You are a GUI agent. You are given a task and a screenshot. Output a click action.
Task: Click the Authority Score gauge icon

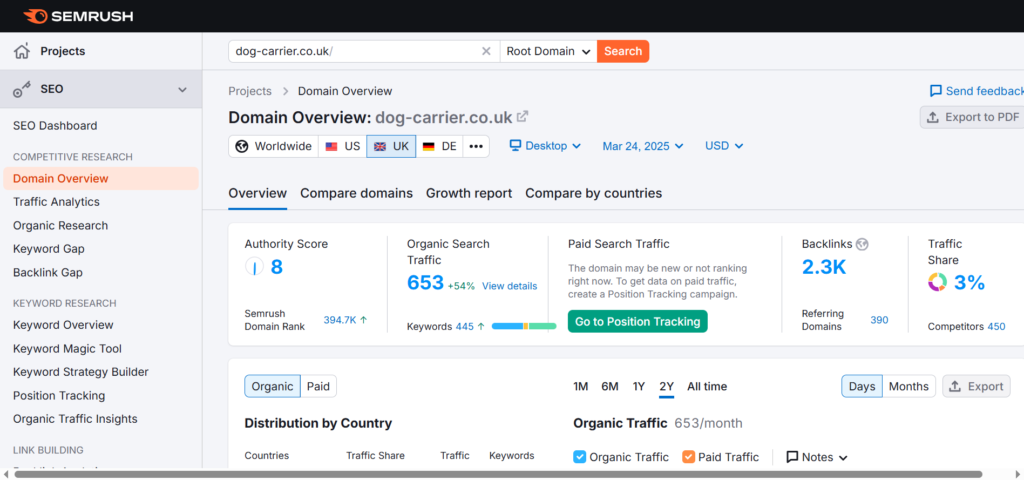pyautogui.click(x=254, y=266)
